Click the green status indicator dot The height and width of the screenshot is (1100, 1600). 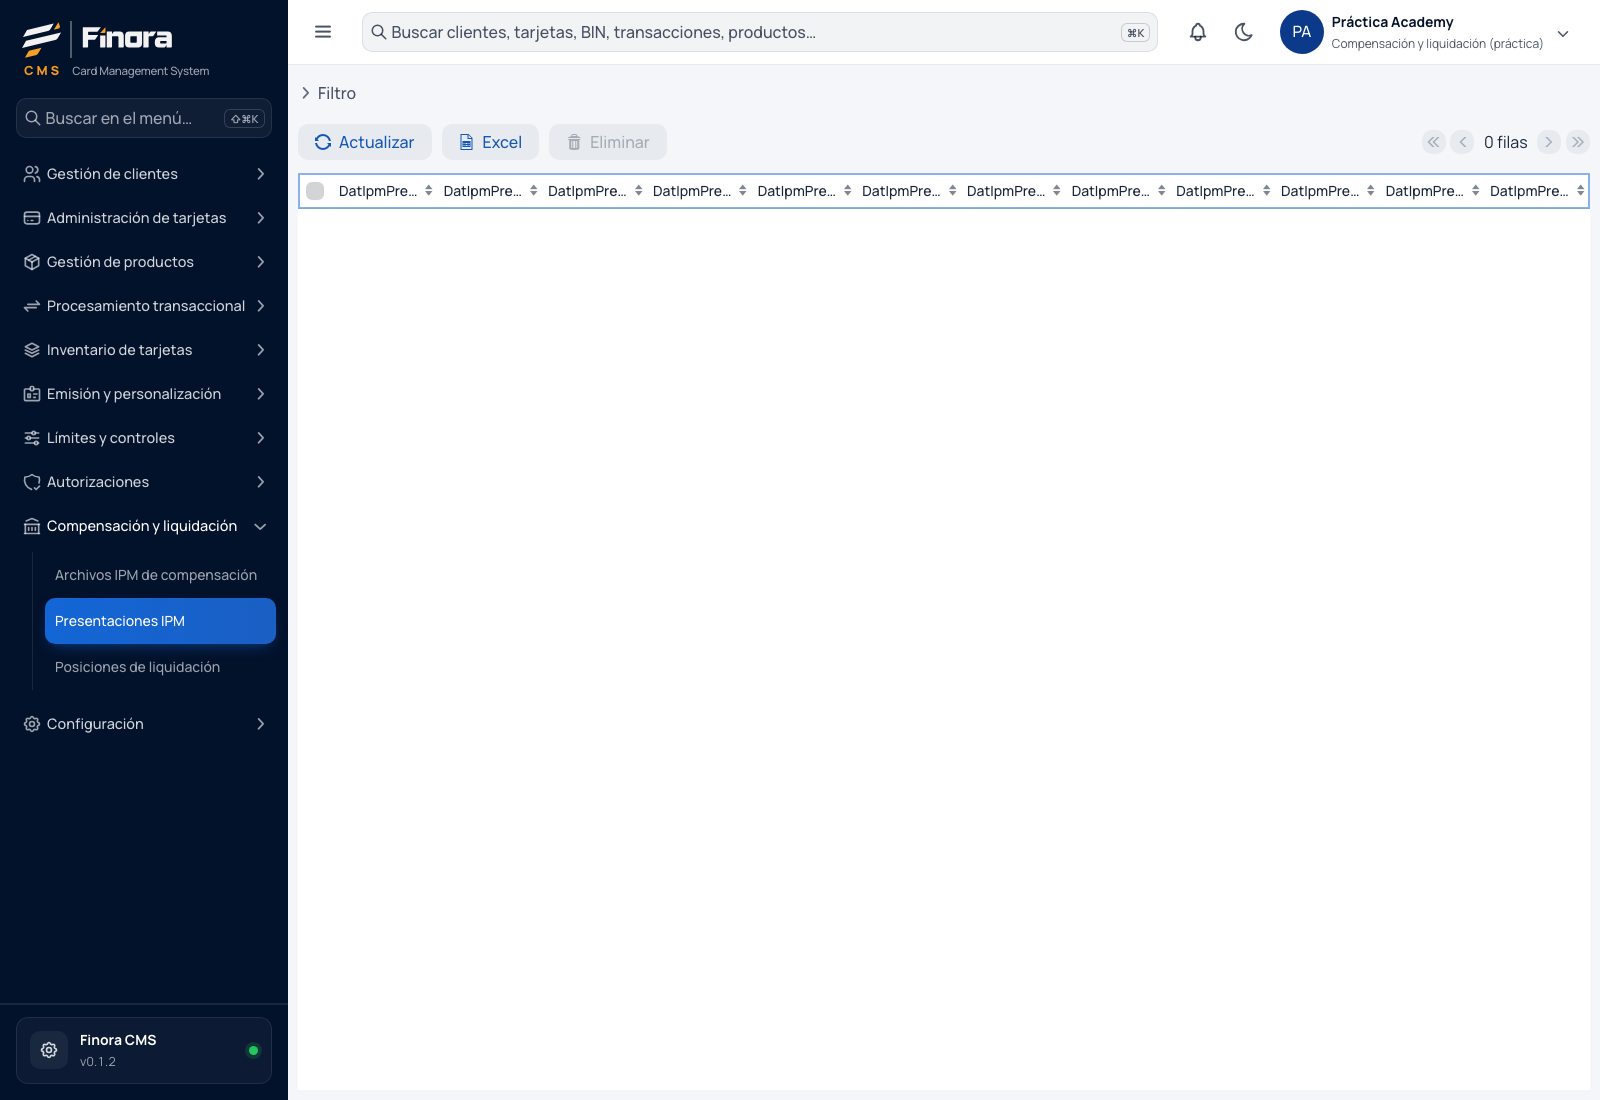253,1050
